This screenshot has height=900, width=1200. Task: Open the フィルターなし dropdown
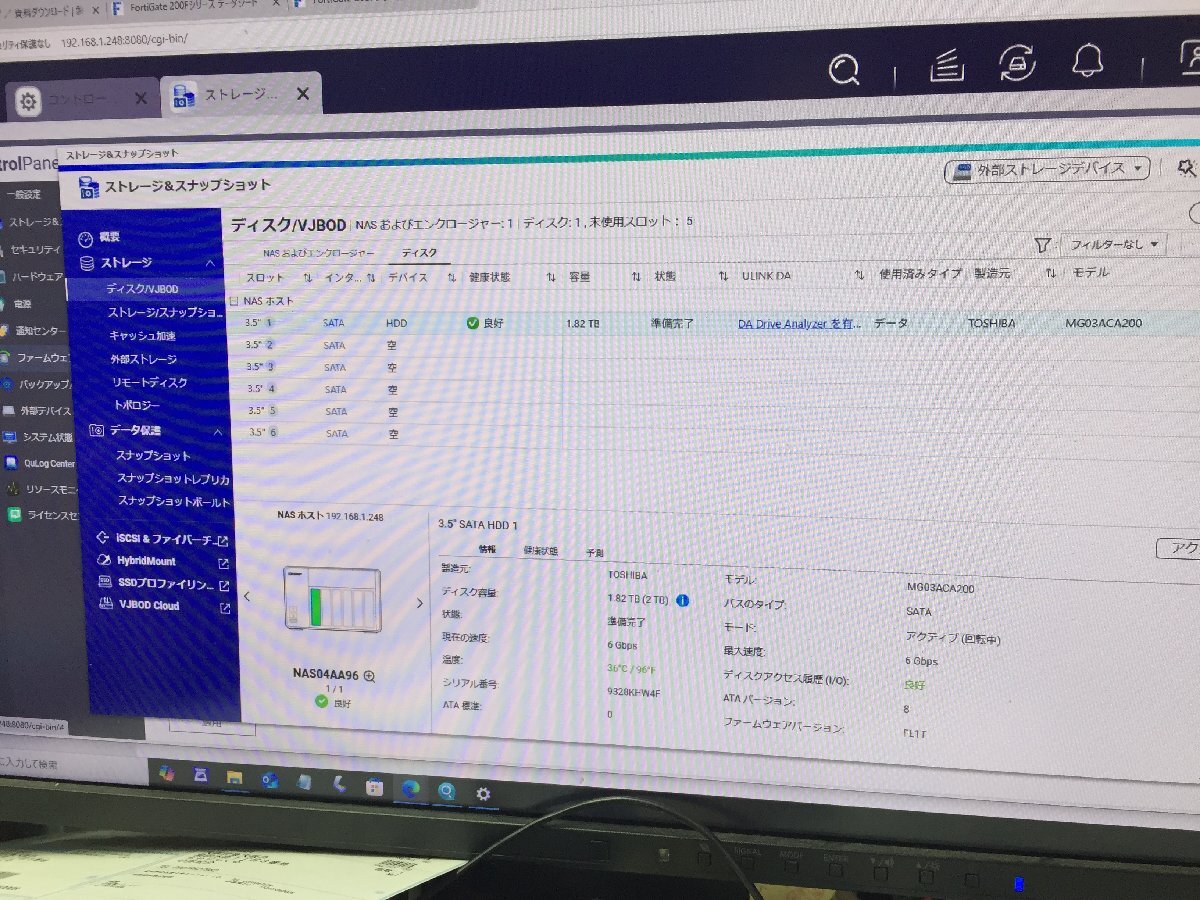click(x=1113, y=244)
